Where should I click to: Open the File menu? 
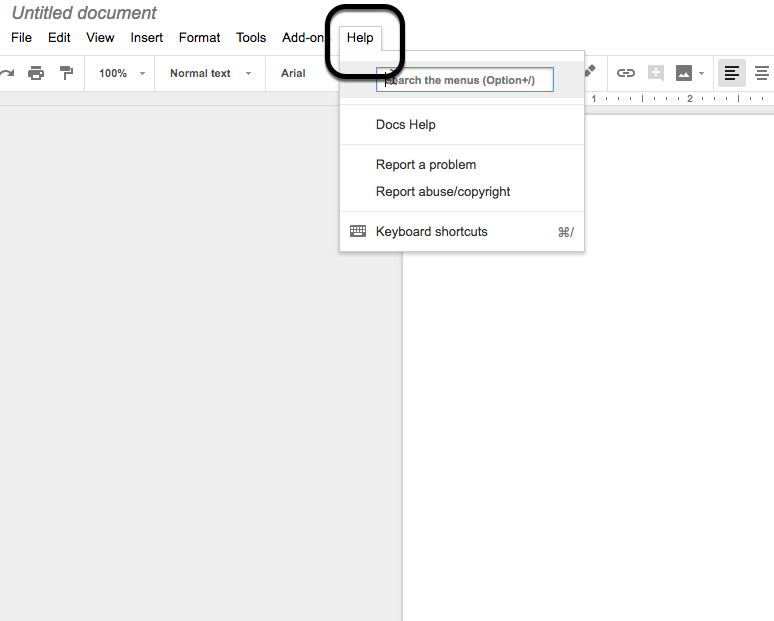pos(21,38)
